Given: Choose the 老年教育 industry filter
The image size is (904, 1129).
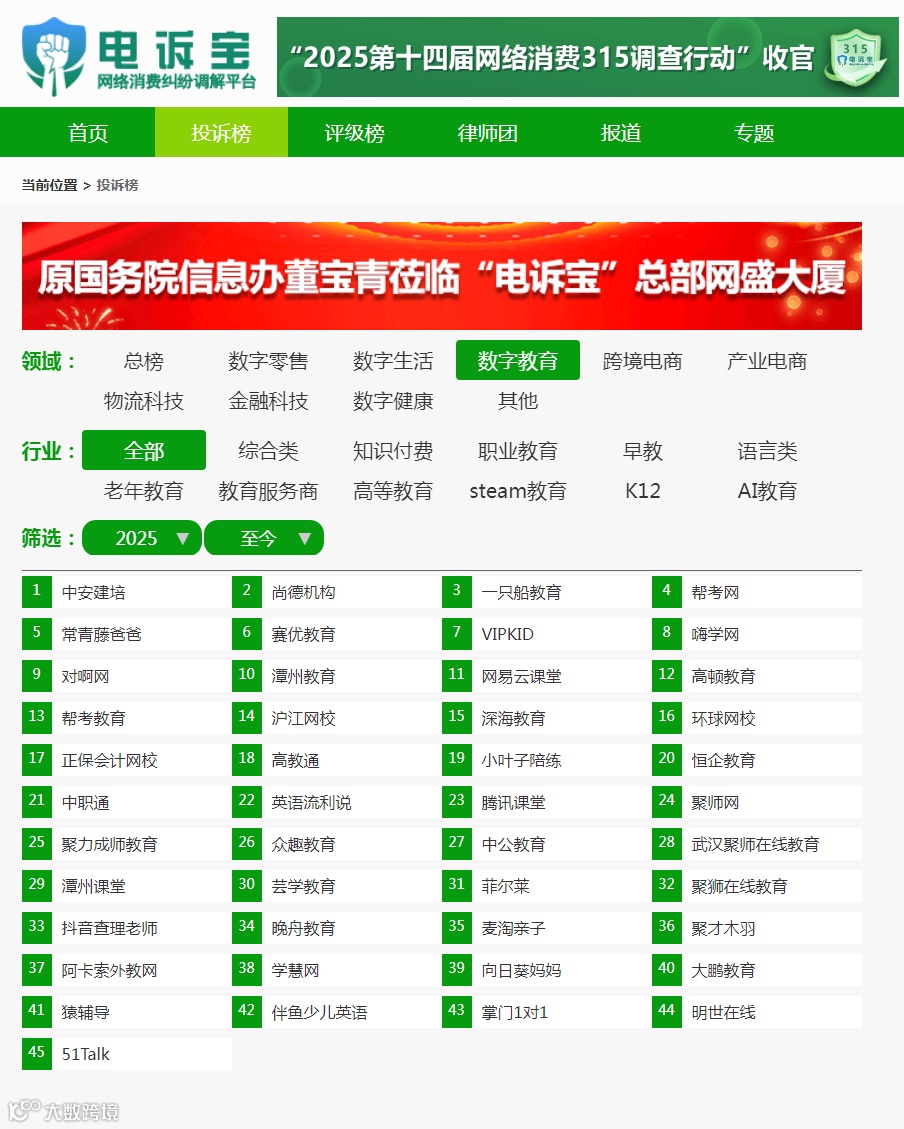Looking at the screenshot, I should coord(144,490).
